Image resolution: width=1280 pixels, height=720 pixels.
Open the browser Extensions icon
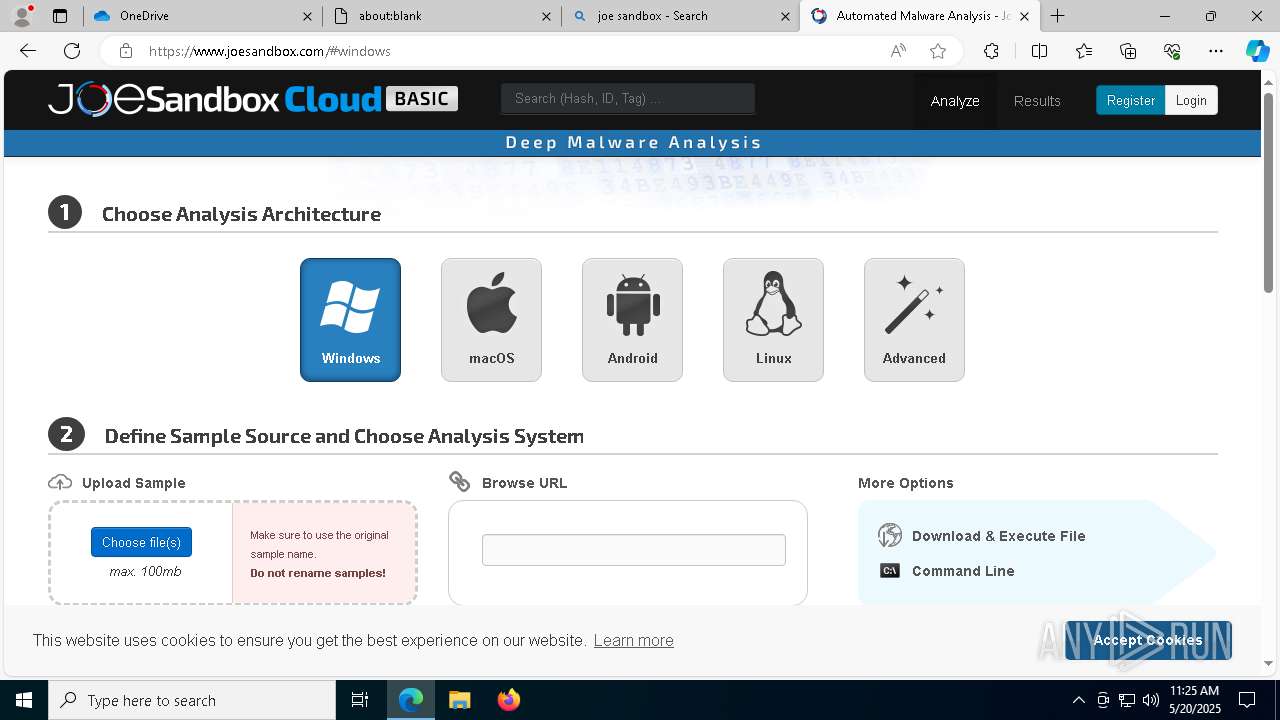click(991, 51)
